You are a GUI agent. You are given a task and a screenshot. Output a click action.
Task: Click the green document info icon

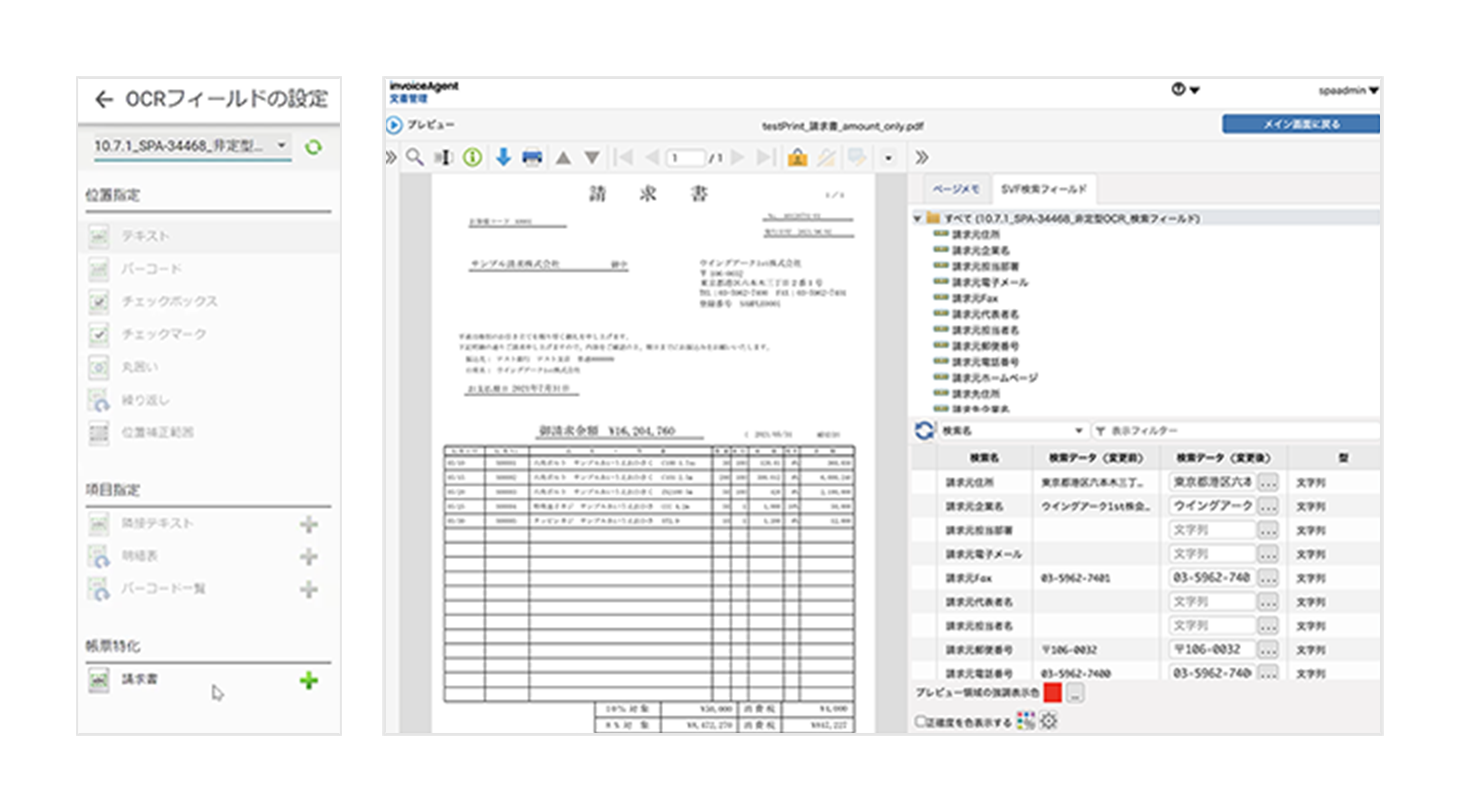pyautogui.click(x=473, y=157)
